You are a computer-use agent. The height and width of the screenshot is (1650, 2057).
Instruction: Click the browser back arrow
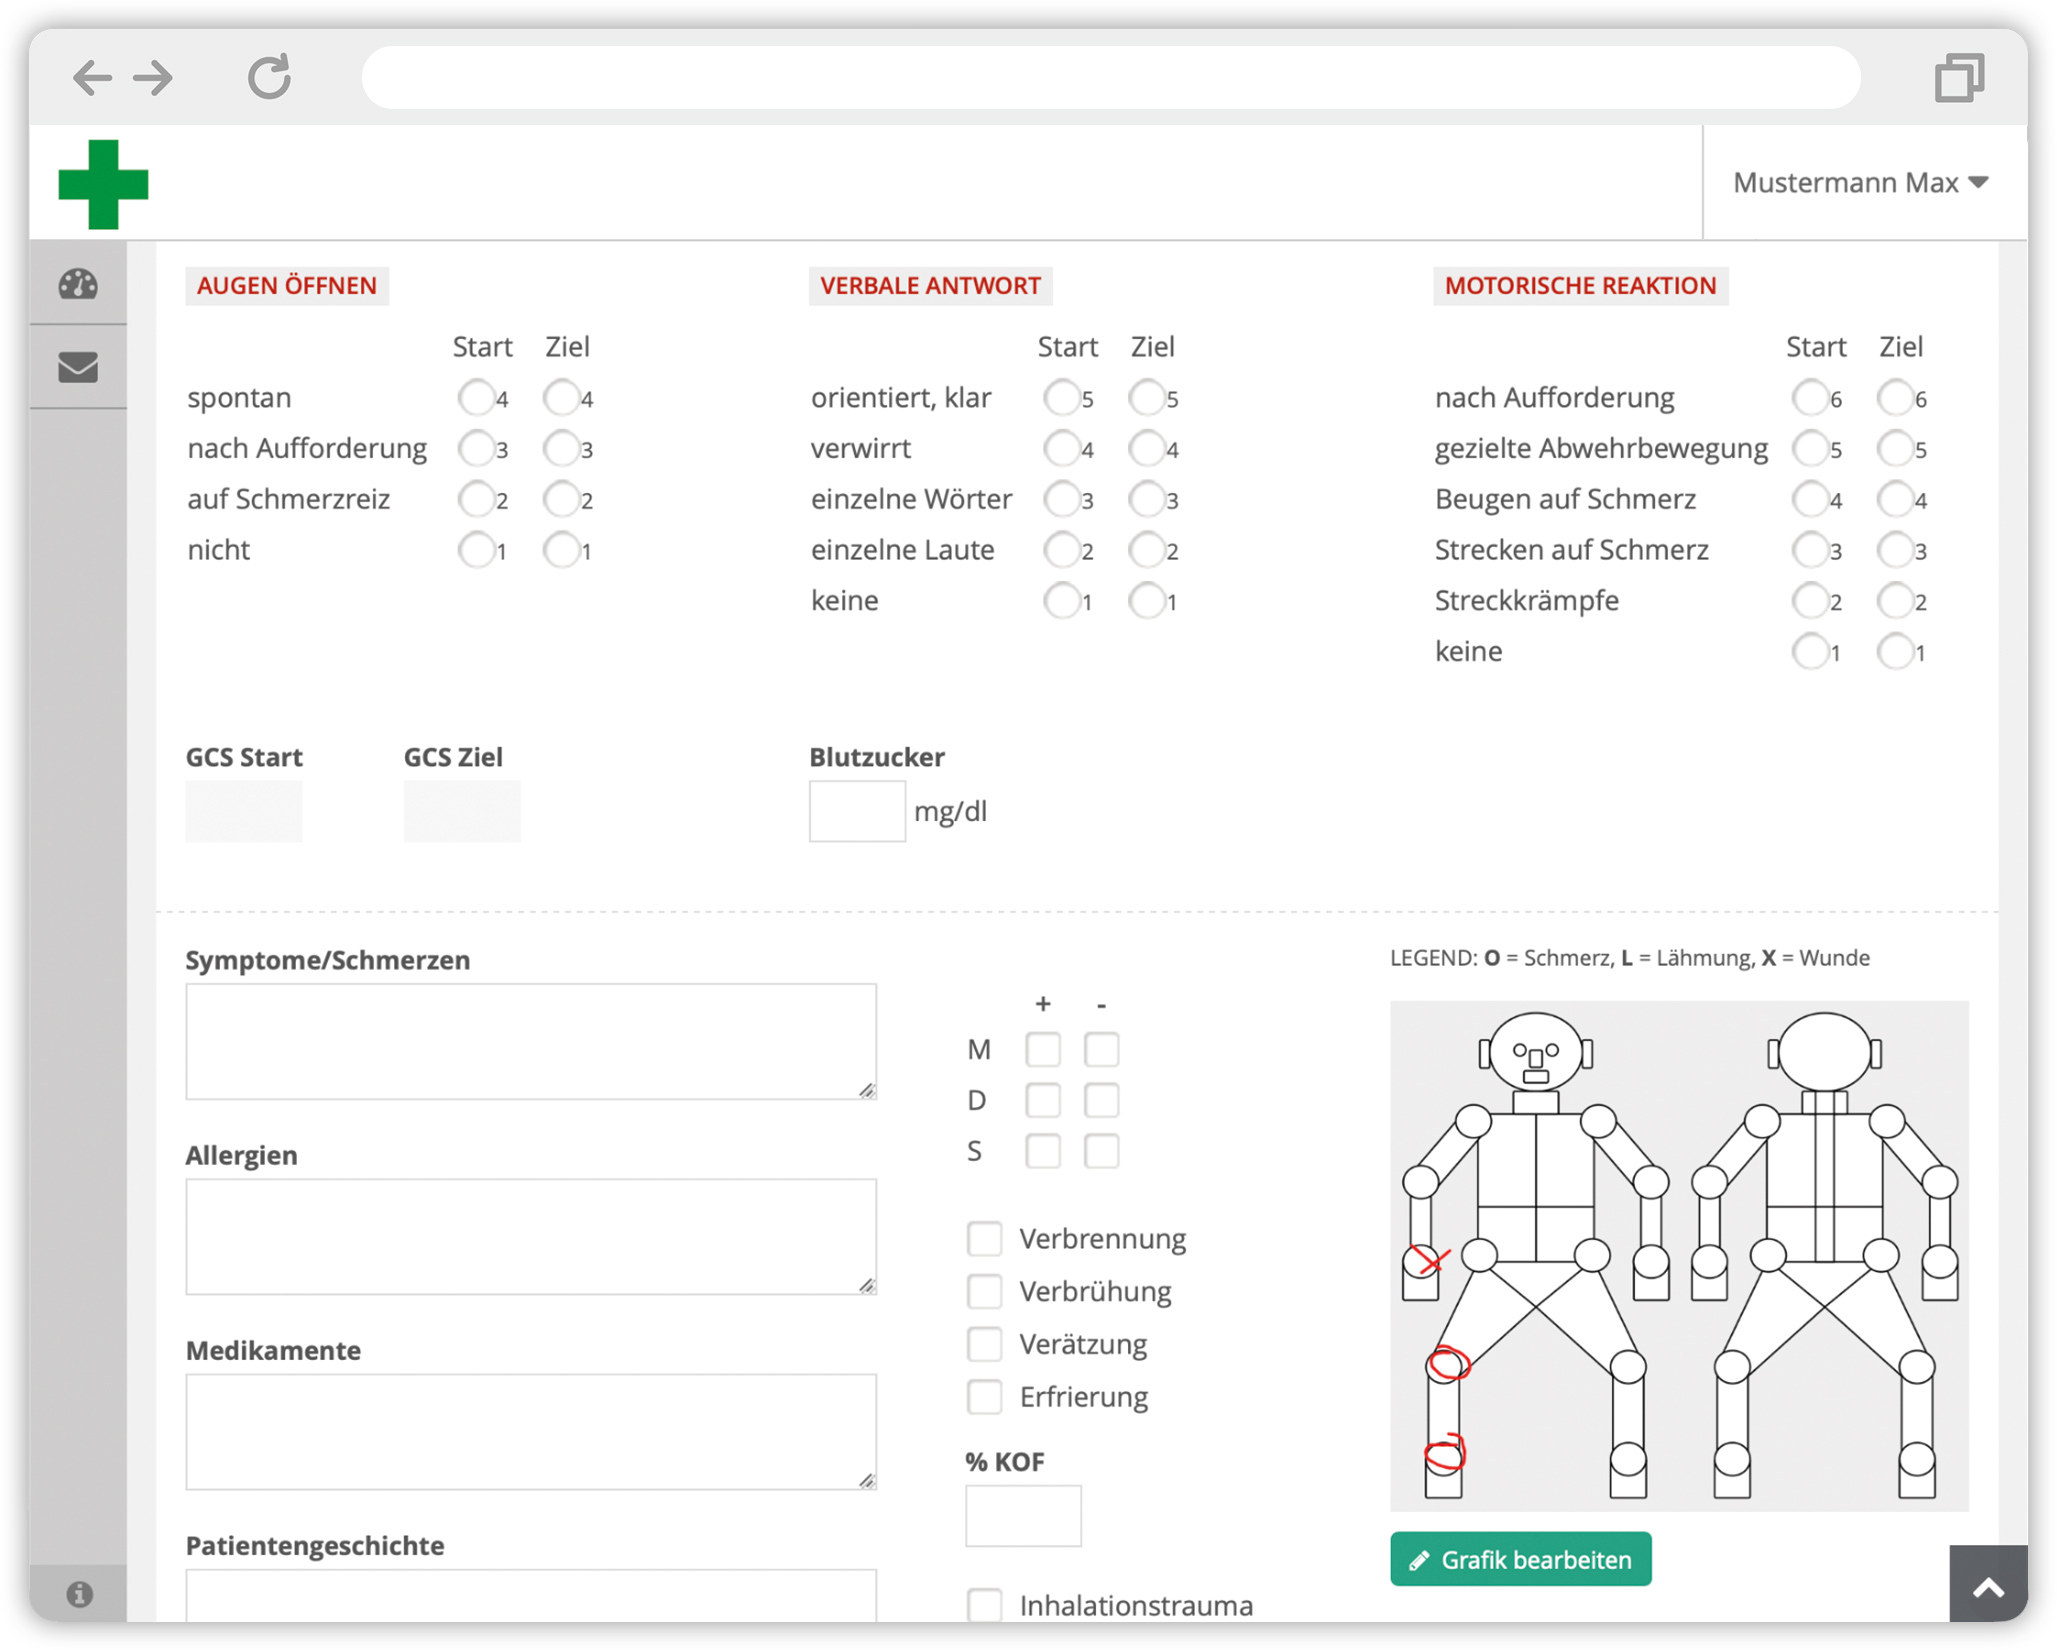click(92, 77)
